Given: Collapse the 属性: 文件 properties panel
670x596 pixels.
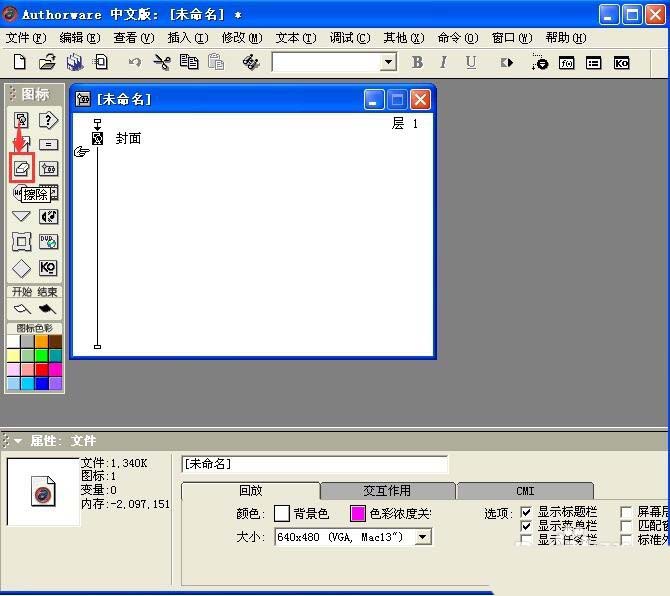Looking at the screenshot, I should pyautogui.click(x=18, y=440).
